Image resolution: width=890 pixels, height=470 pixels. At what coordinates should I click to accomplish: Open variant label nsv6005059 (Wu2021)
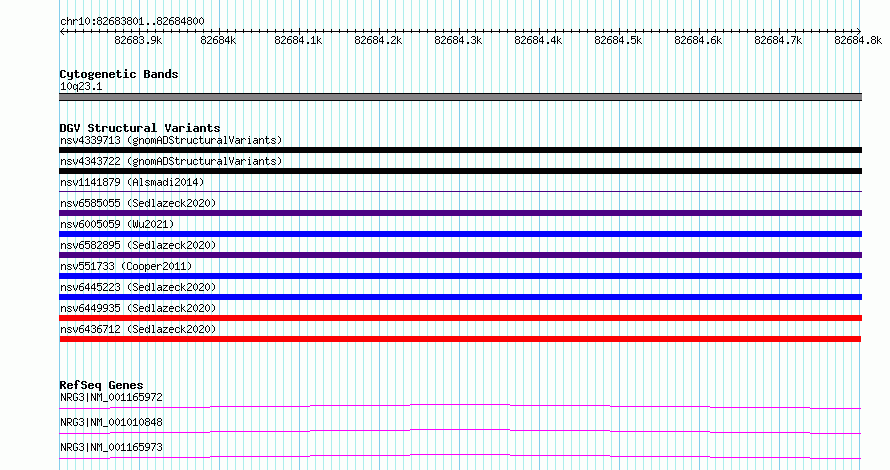coord(117,224)
